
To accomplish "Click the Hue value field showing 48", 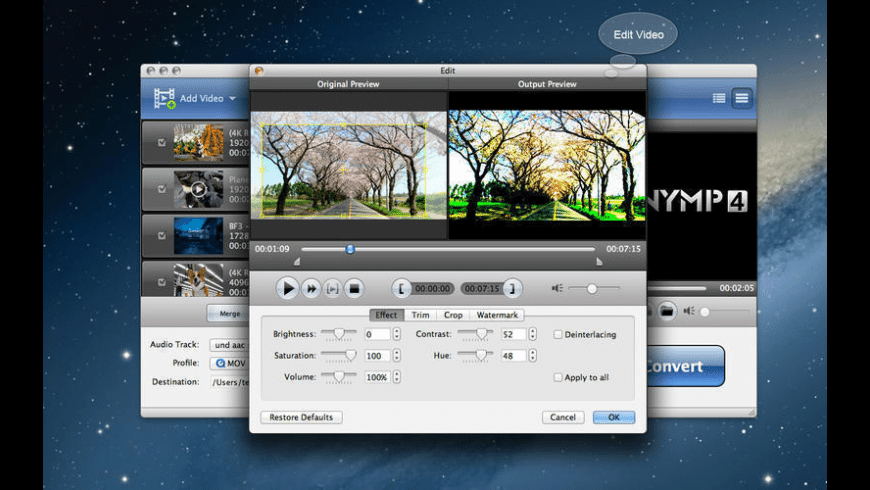I will tap(513, 355).
